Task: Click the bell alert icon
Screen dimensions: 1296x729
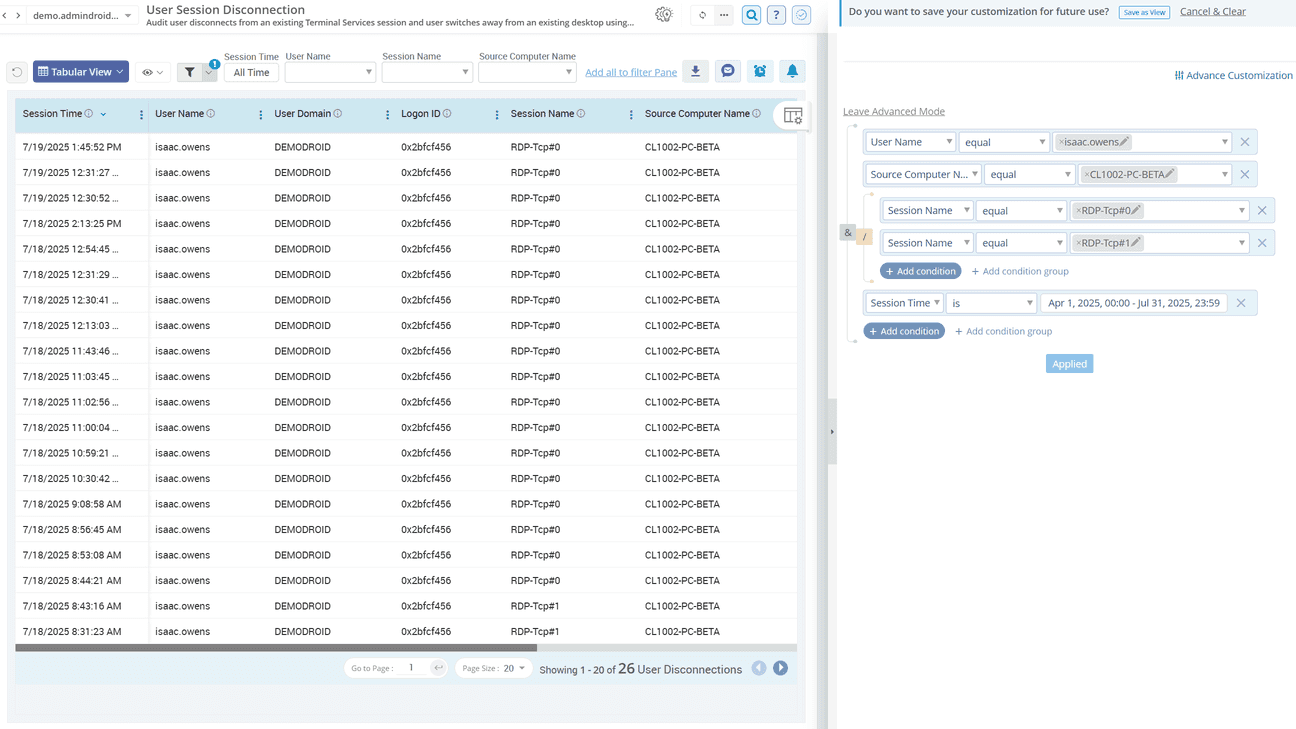Action: tap(792, 71)
